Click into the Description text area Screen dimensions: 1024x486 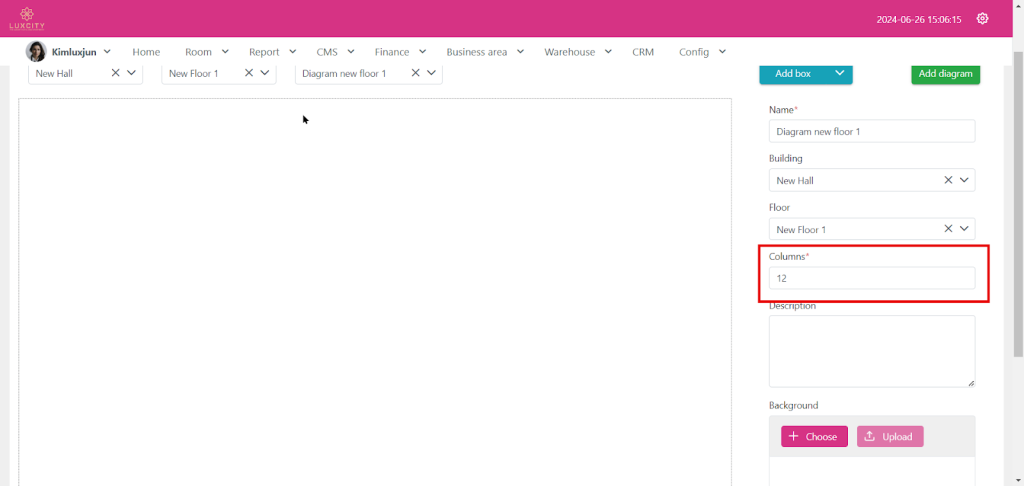coord(871,351)
